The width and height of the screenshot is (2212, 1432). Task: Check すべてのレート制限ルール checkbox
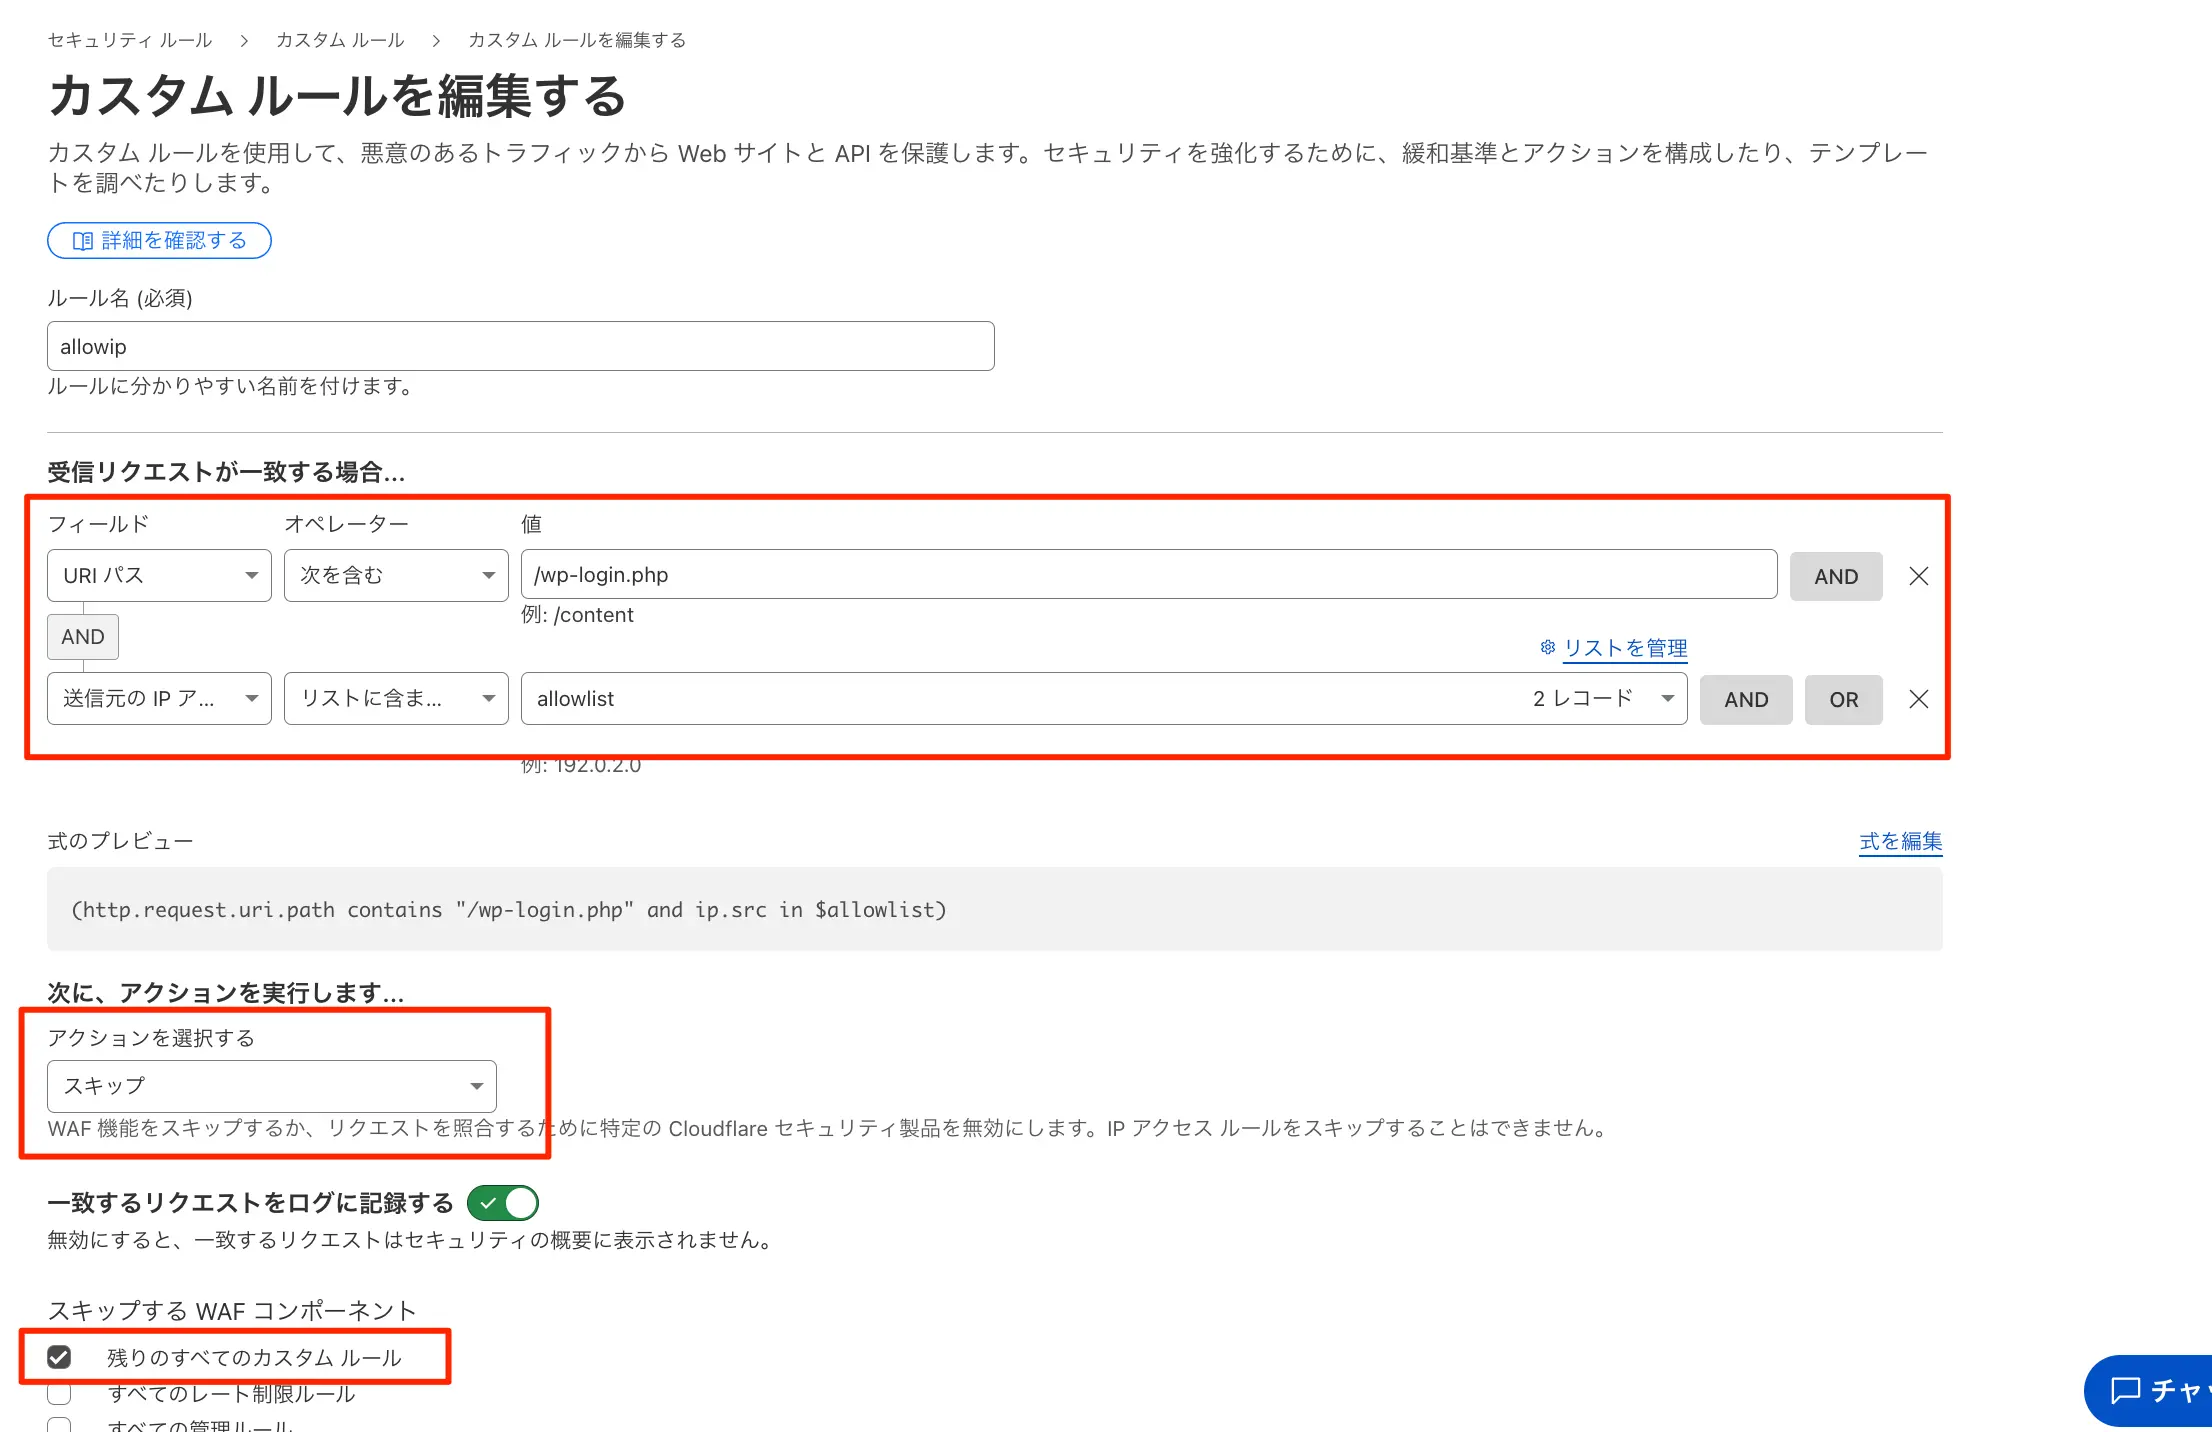pyautogui.click(x=60, y=1393)
